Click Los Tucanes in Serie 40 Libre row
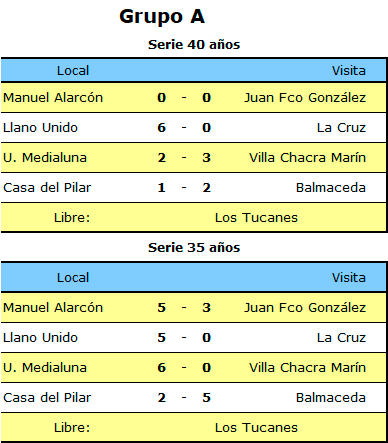 click(x=256, y=218)
